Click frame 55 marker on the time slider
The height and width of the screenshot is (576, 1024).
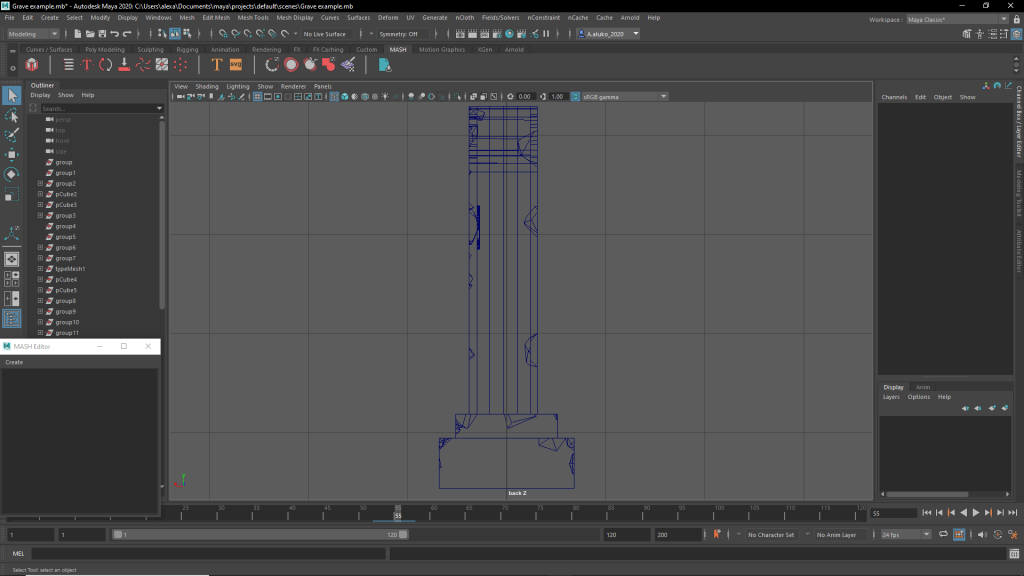(x=398, y=514)
